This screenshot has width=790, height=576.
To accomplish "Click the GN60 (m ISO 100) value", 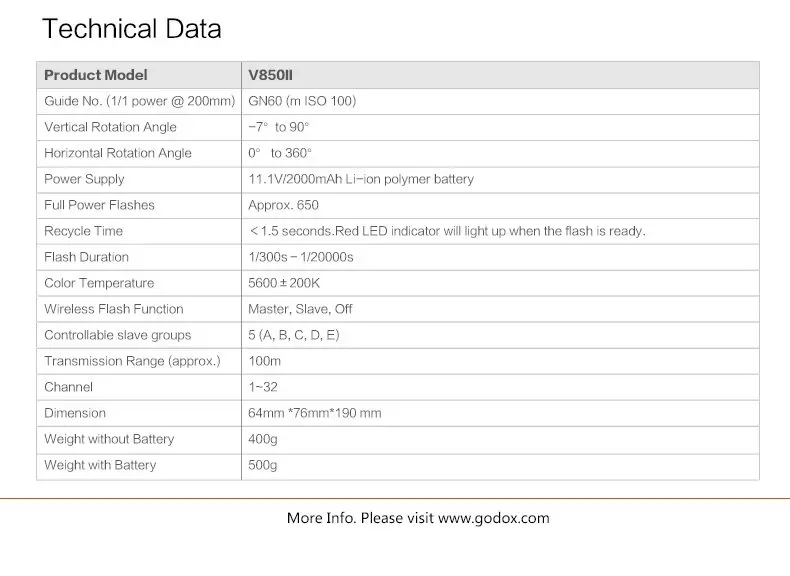I will 302,101.
